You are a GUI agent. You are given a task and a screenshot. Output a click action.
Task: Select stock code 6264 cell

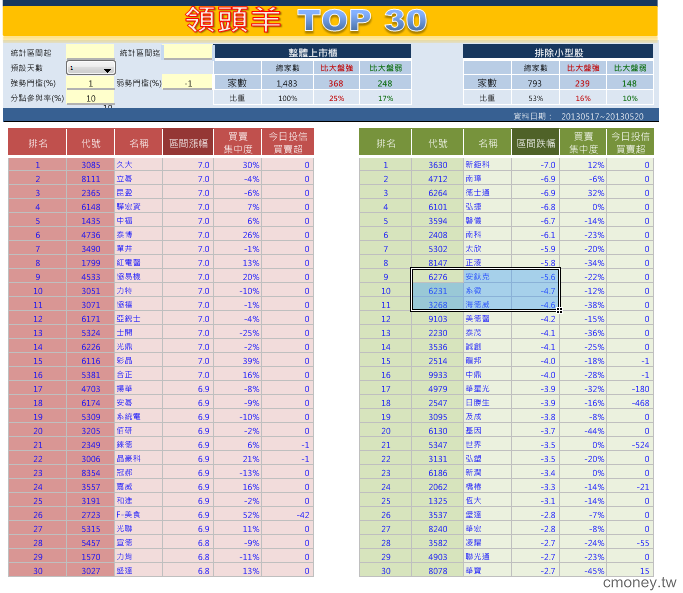pyautogui.click(x=438, y=193)
